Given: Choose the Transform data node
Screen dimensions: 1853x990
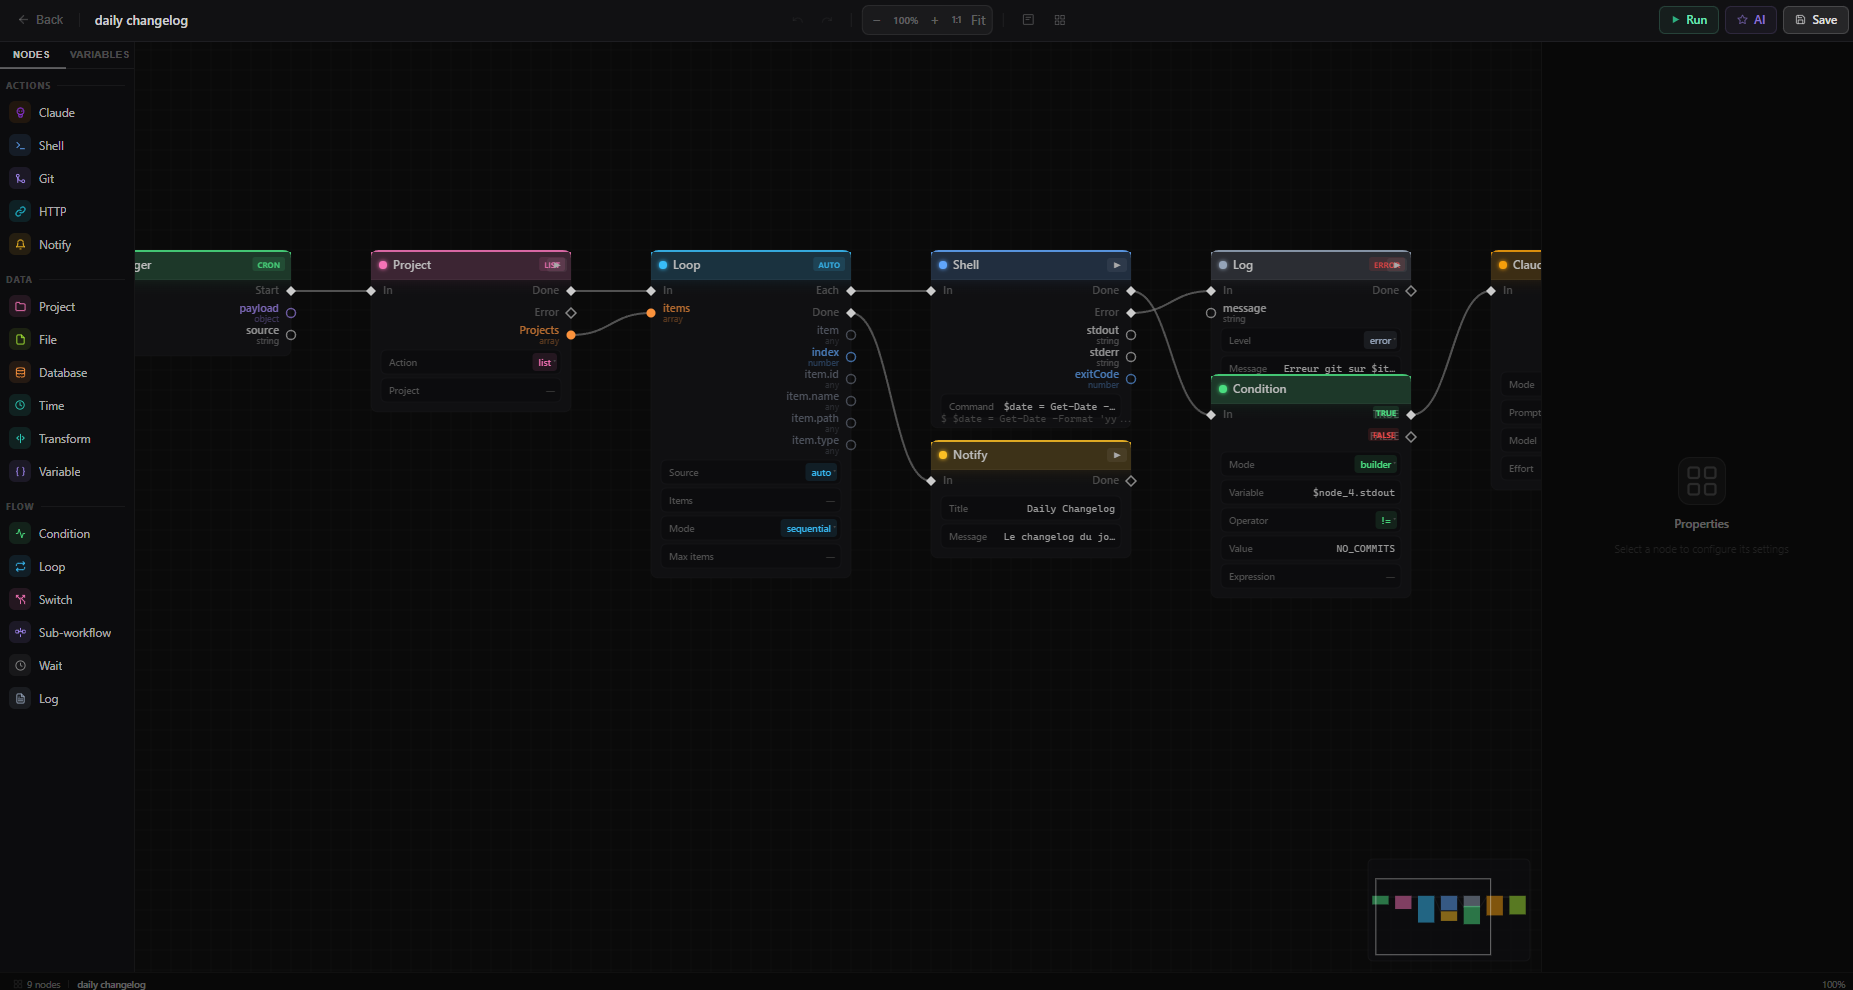Looking at the screenshot, I should pos(65,438).
